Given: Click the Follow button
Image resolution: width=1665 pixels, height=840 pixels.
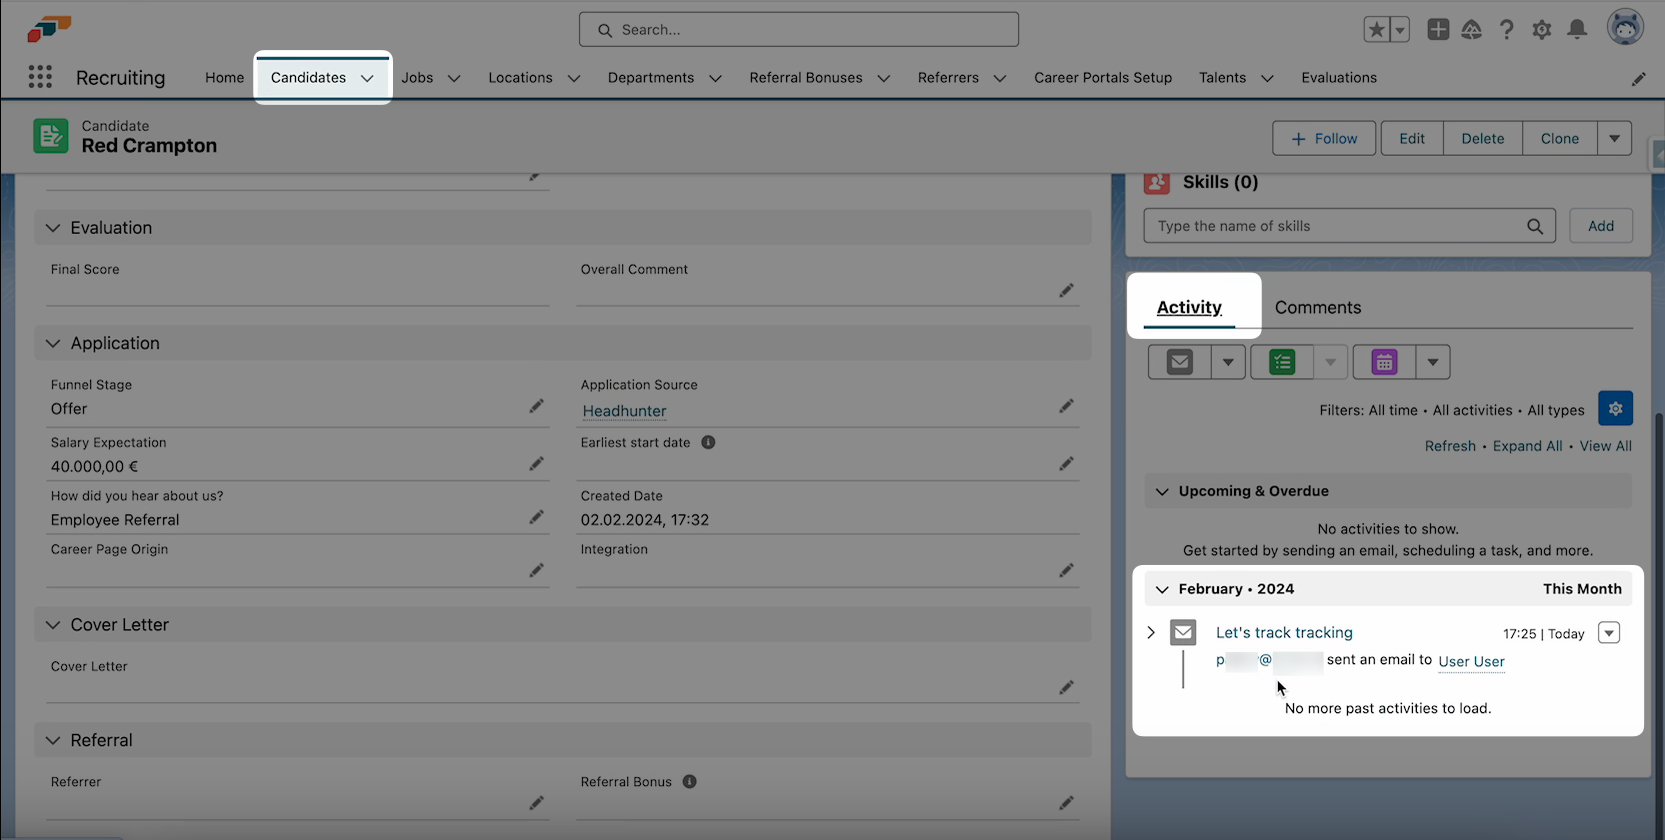Looking at the screenshot, I should pyautogui.click(x=1323, y=139).
